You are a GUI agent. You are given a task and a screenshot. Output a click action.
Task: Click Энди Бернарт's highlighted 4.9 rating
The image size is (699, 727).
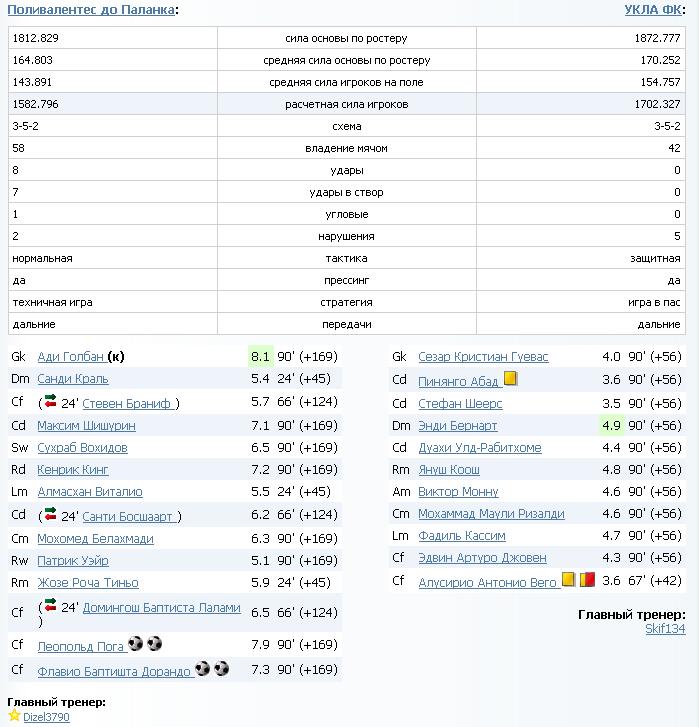click(611, 425)
